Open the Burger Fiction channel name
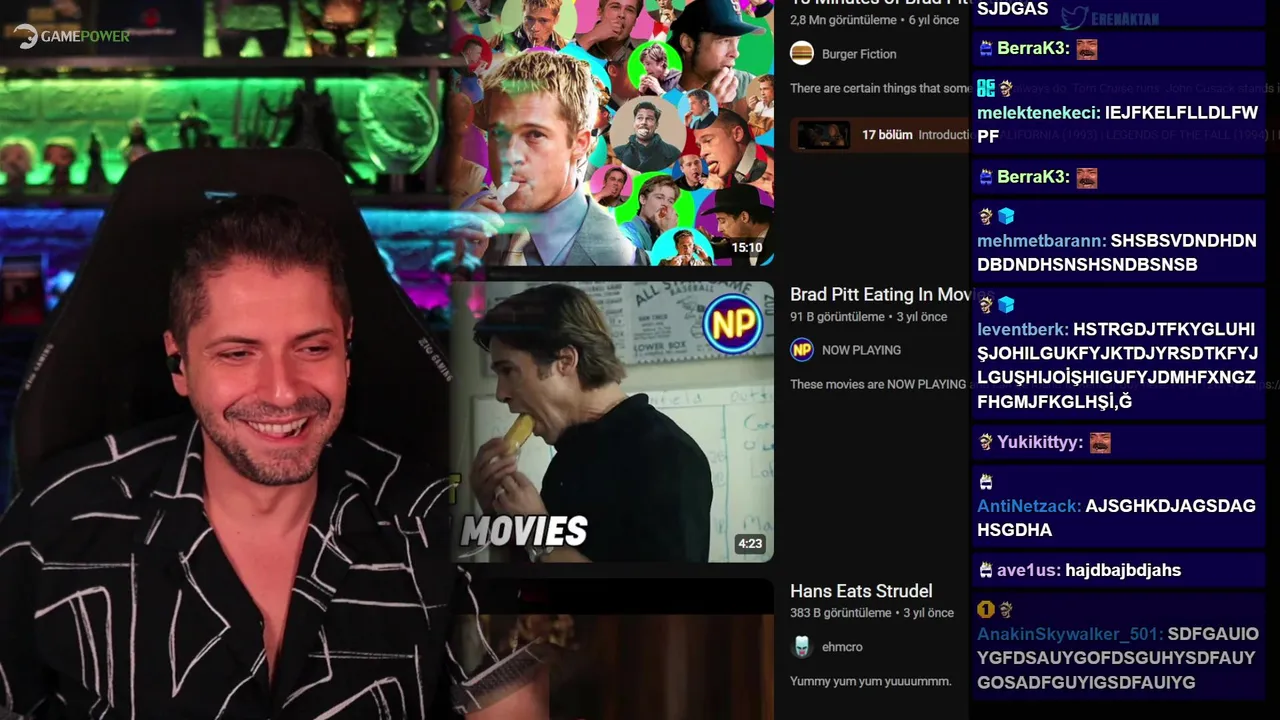 pyautogui.click(x=859, y=54)
